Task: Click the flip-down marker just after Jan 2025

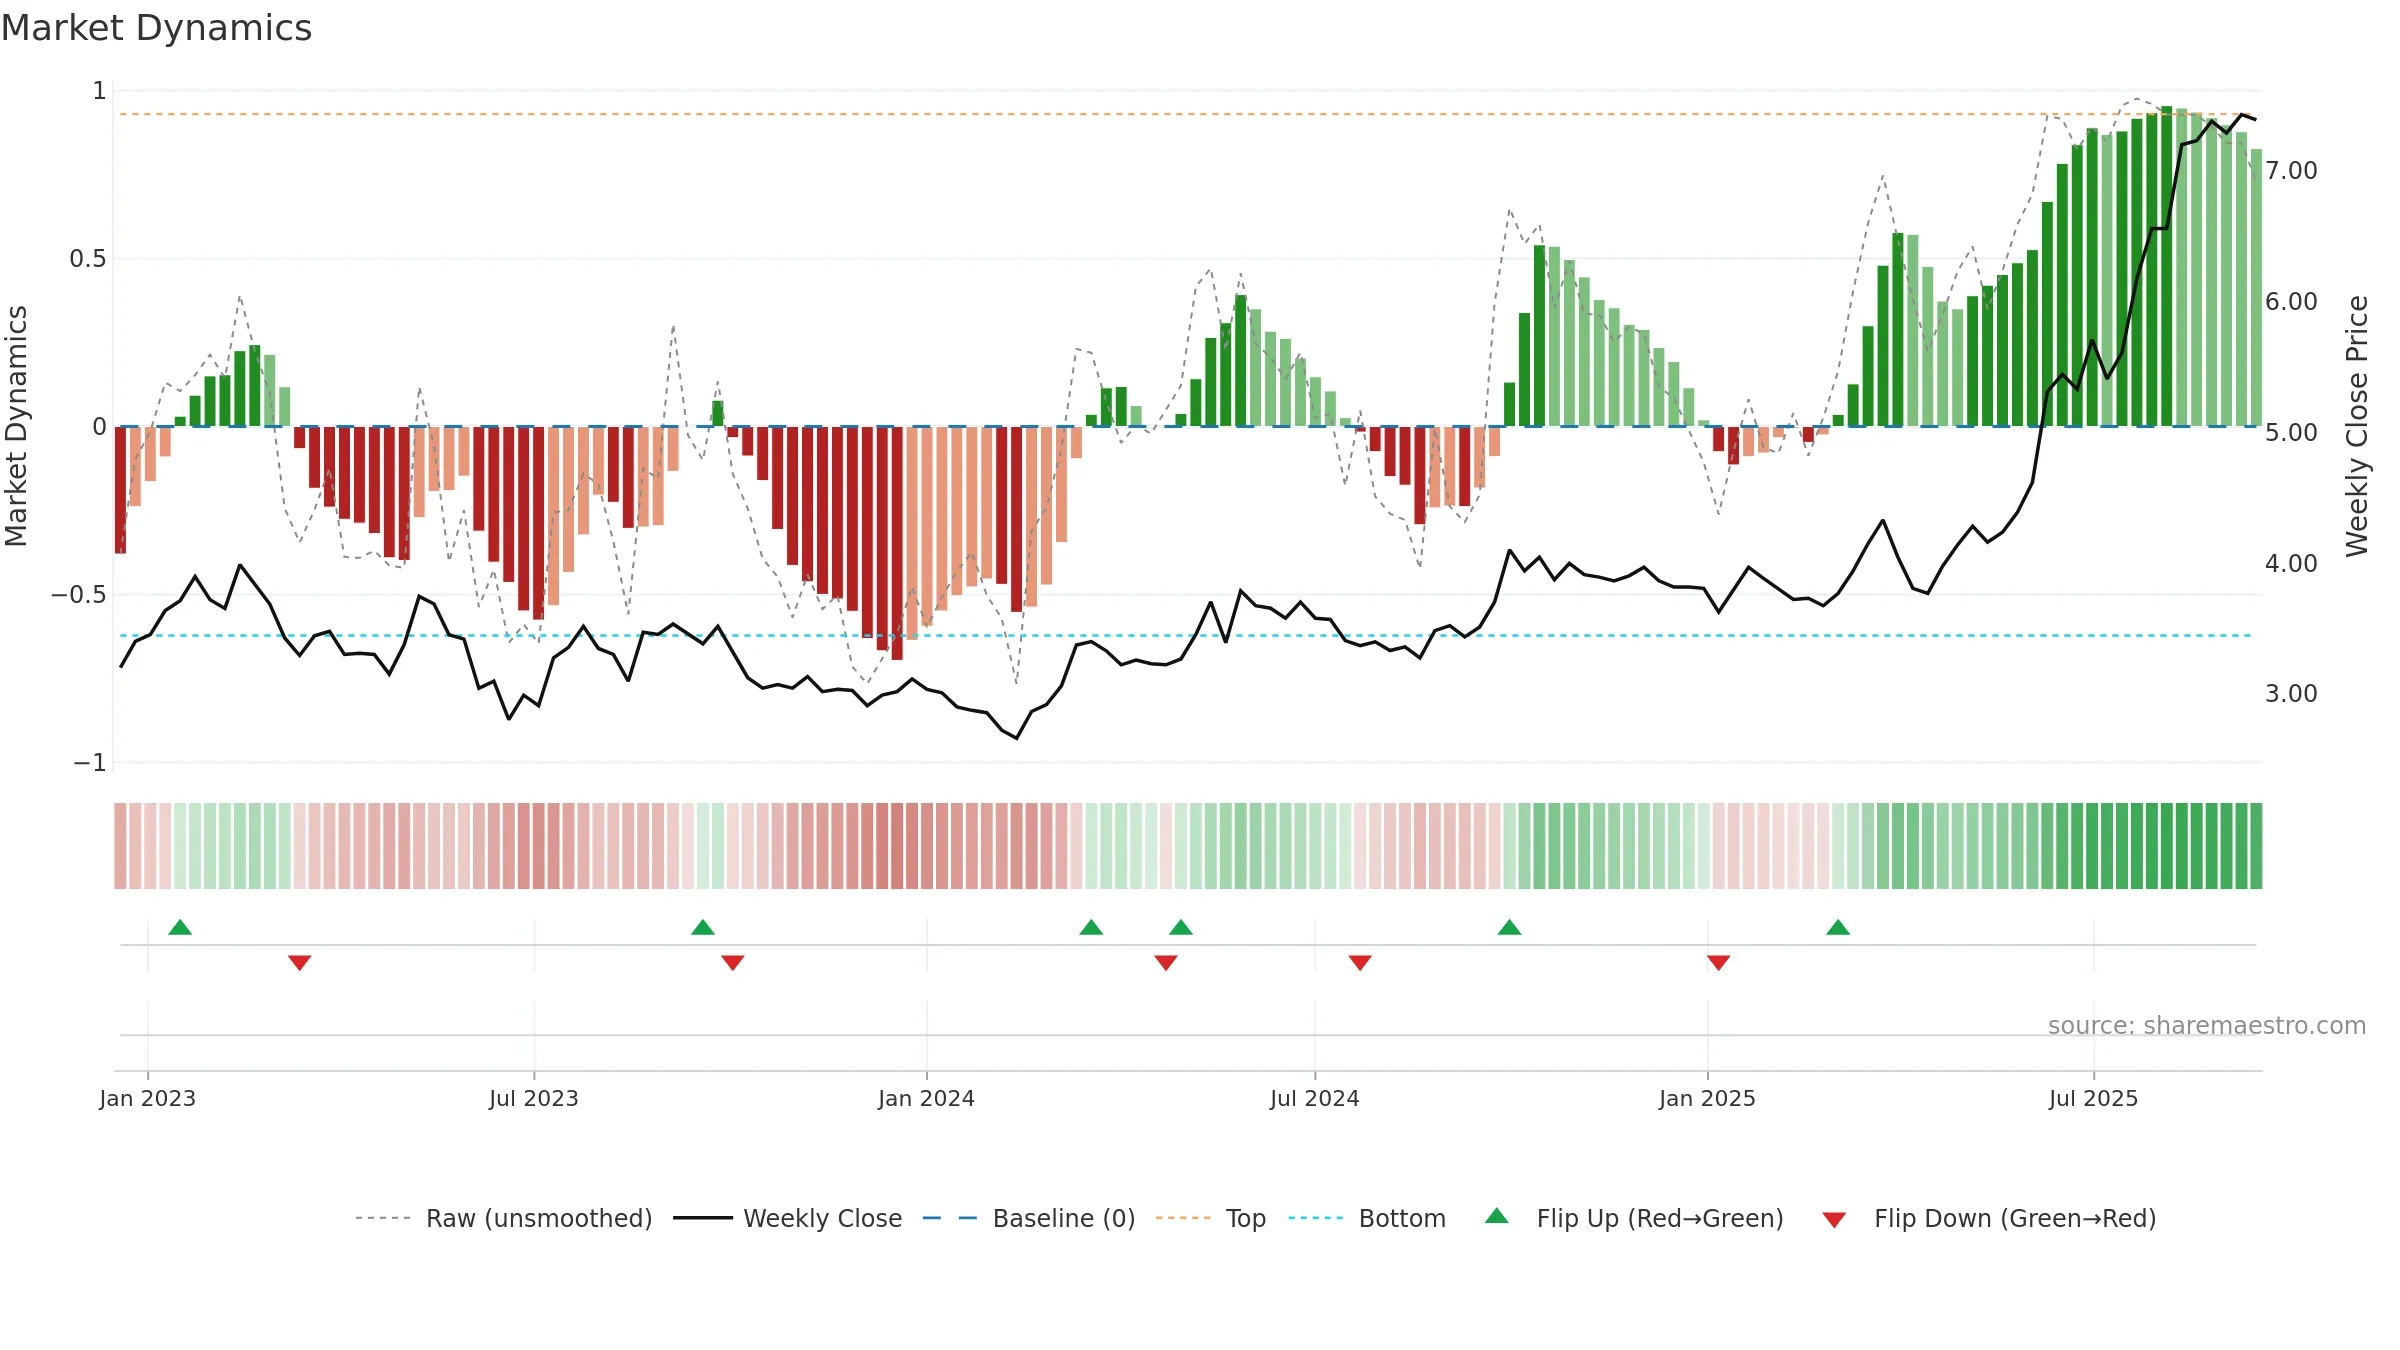Action: [x=1719, y=962]
